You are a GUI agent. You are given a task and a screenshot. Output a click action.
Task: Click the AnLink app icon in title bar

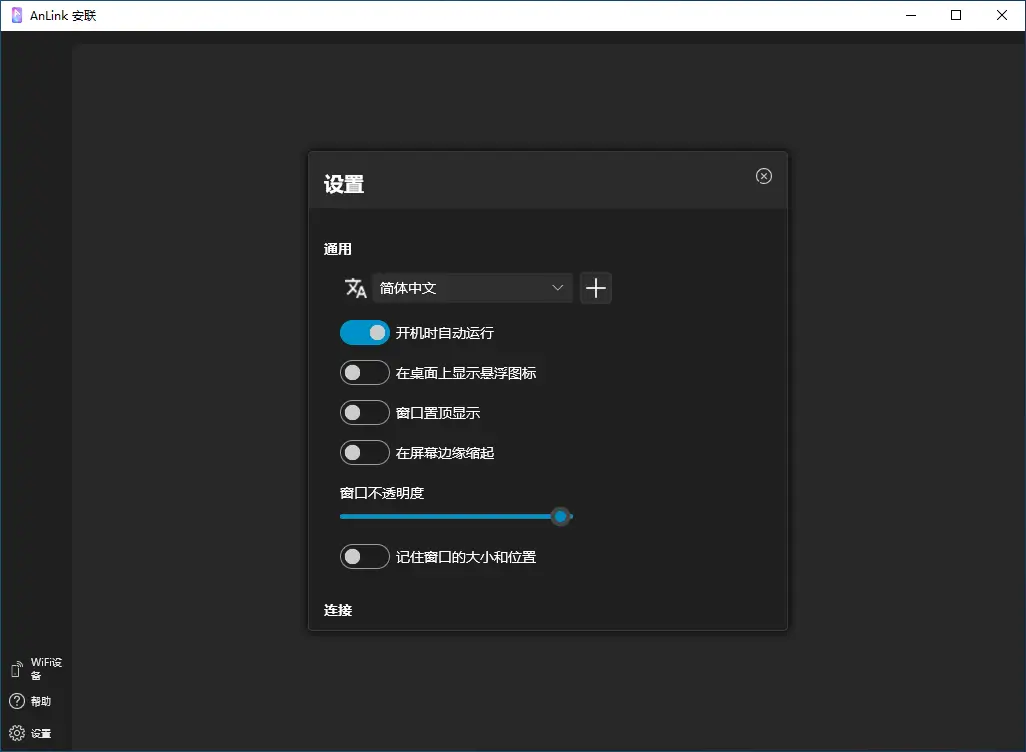pos(16,15)
